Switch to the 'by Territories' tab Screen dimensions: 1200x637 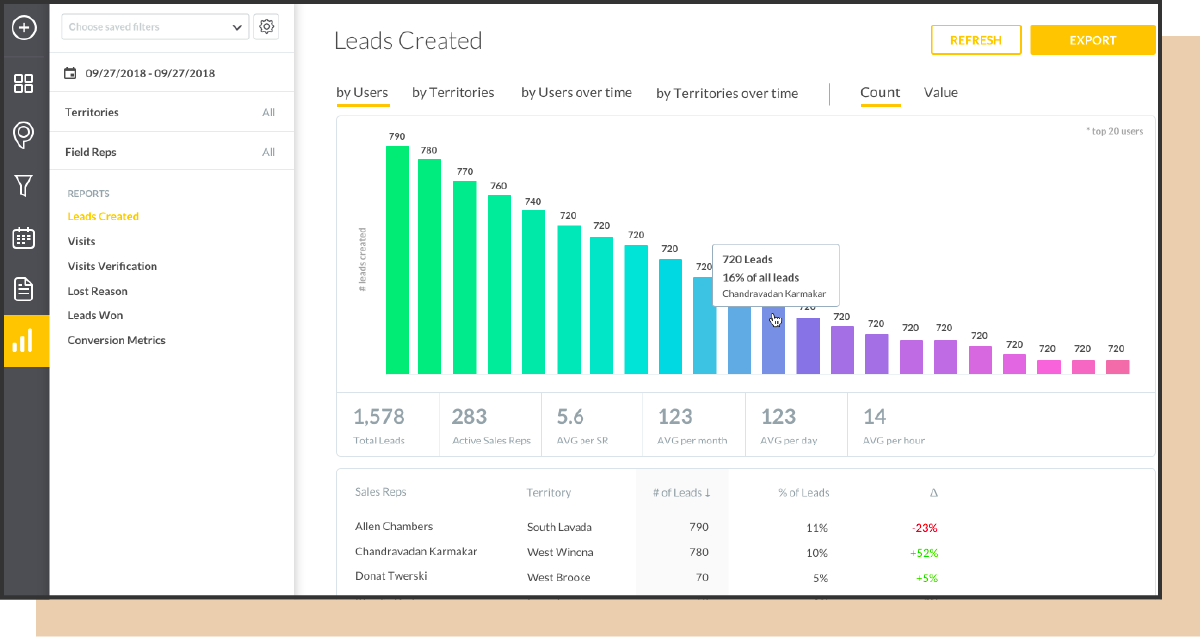coord(452,92)
